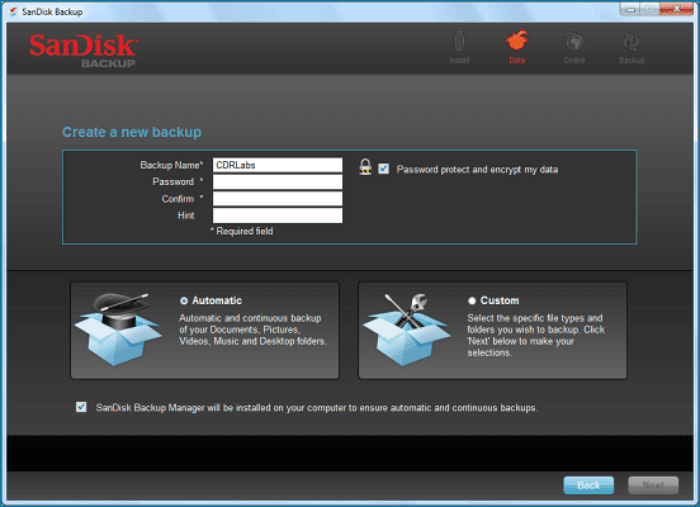Go back with the Back button
The width and height of the screenshot is (700, 507).
tap(588, 485)
